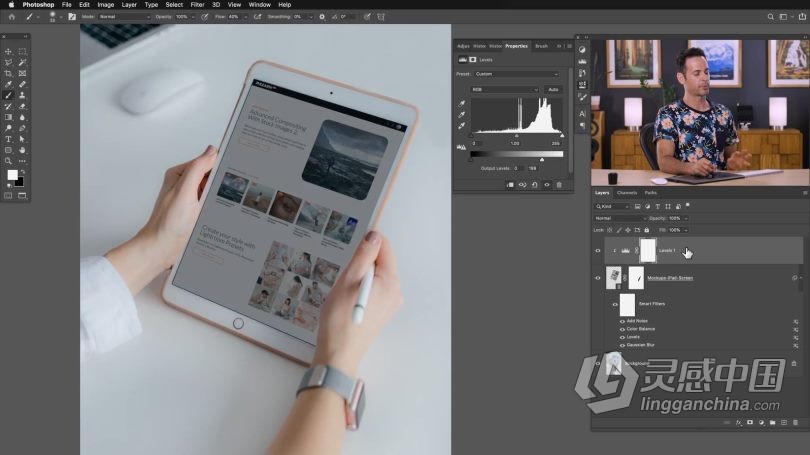Open the brush preset picker arrow
Viewport: 810px width, 455px height.
click(x=61, y=17)
